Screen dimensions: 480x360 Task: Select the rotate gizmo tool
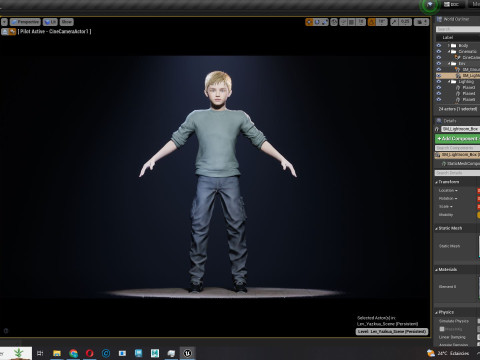click(317, 22)
